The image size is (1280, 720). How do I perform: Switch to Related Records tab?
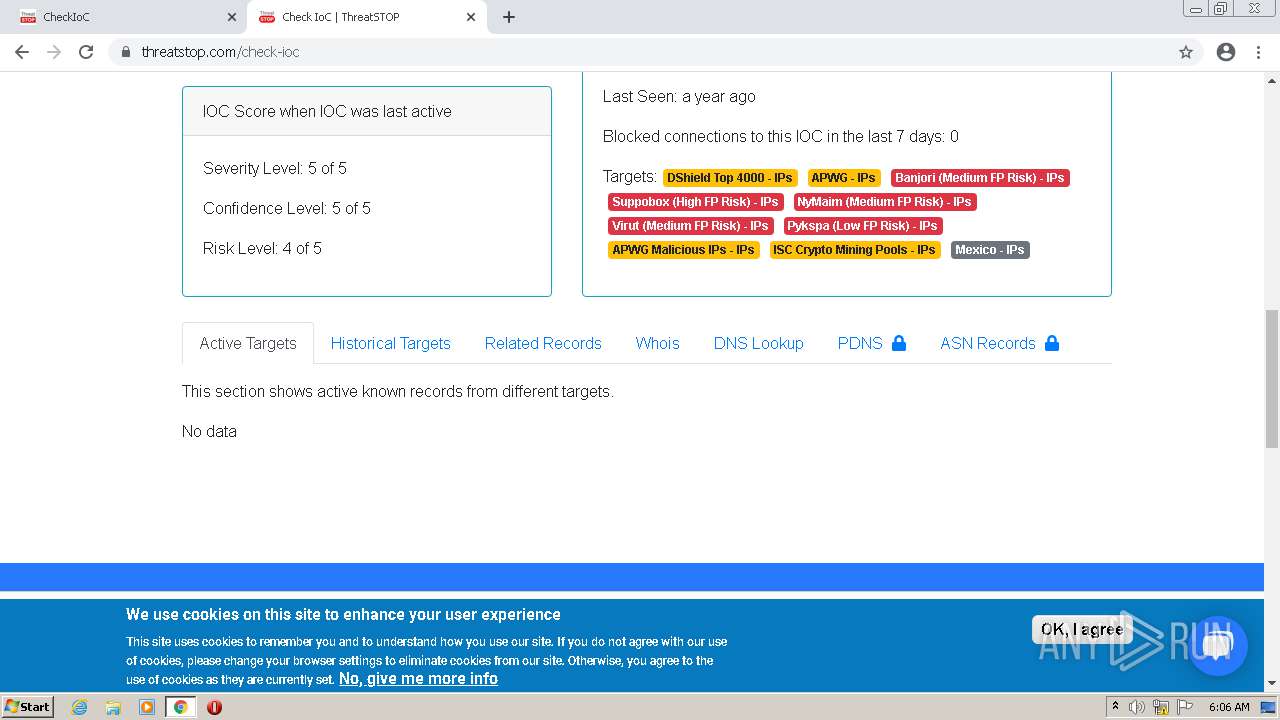543,343
